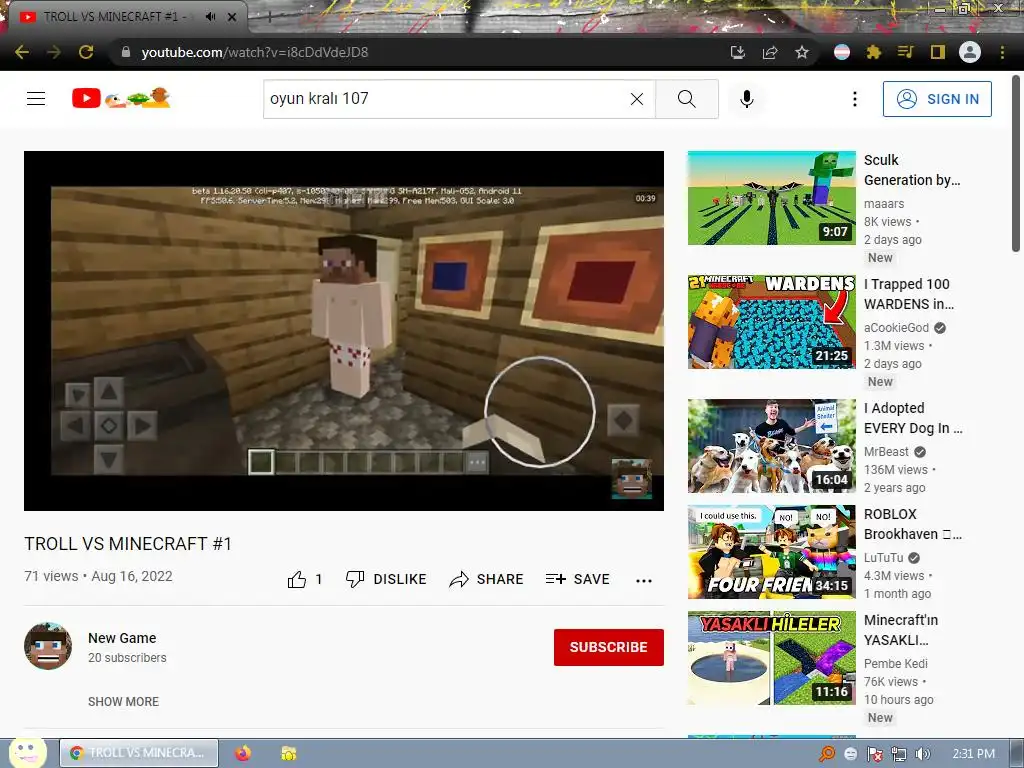Click the magnifier search button
Screen dimensions: 1024x768
click(x=686, y=99)
